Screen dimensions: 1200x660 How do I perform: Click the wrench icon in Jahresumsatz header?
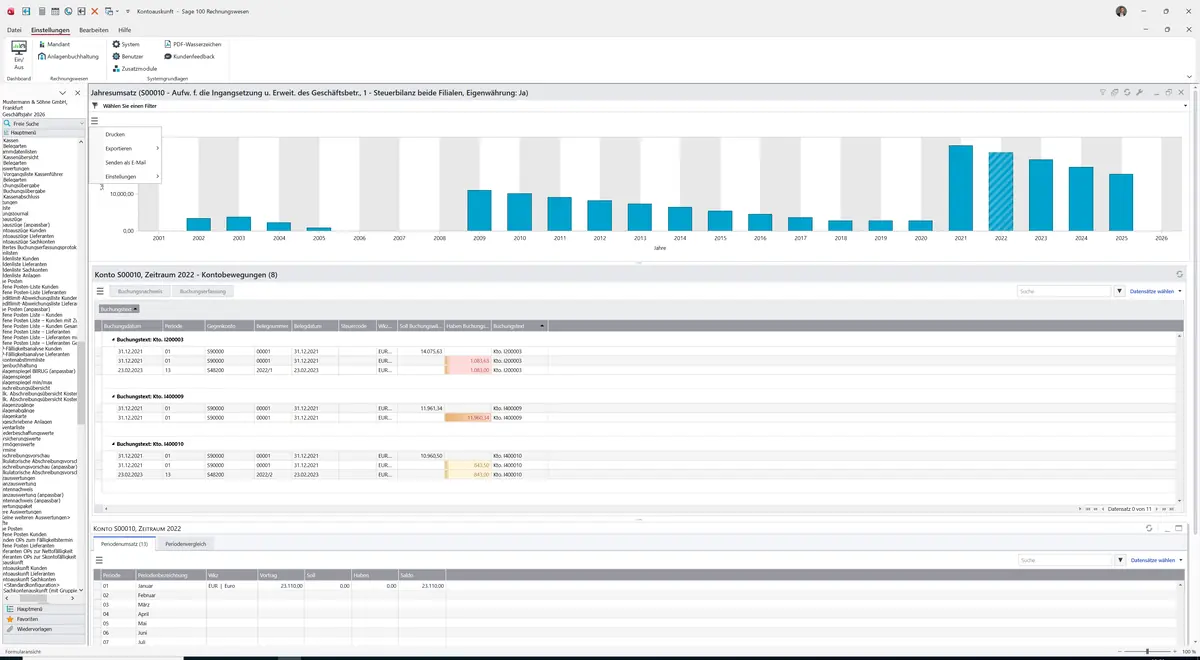pos(1139,92)
